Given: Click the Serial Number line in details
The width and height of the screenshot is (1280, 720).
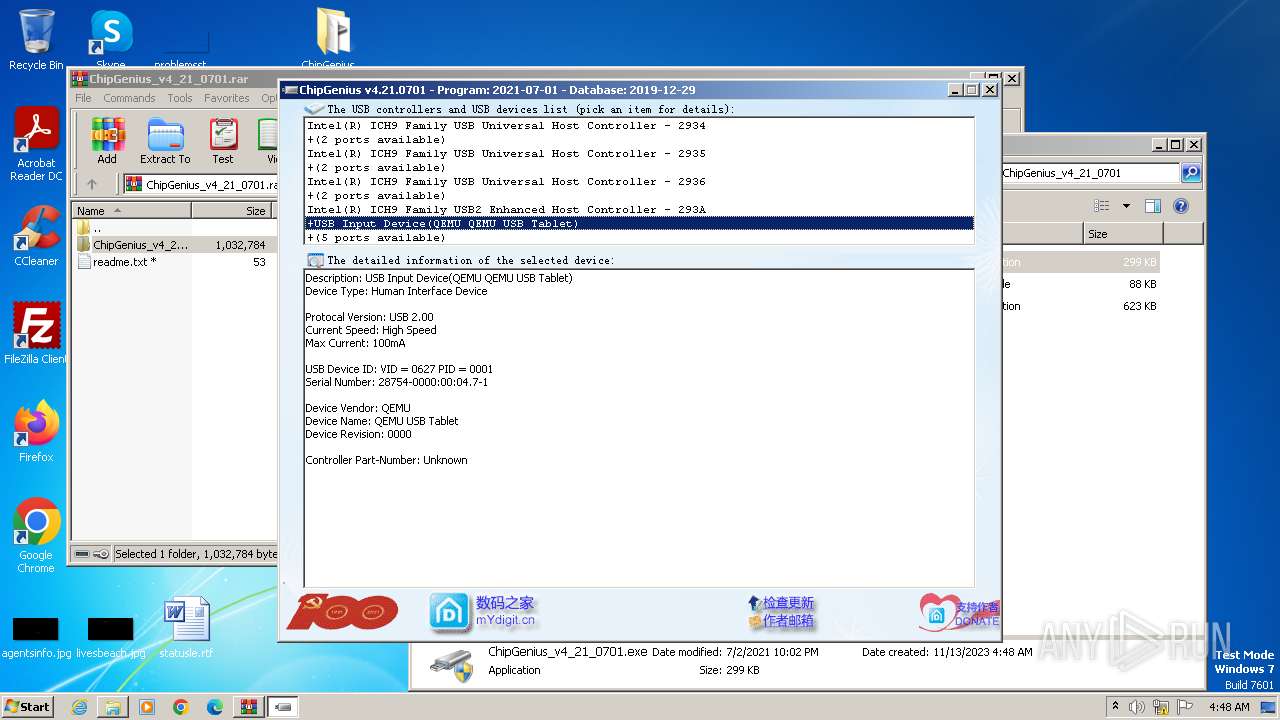Looking at the screenshot, I should click(397, 382).
